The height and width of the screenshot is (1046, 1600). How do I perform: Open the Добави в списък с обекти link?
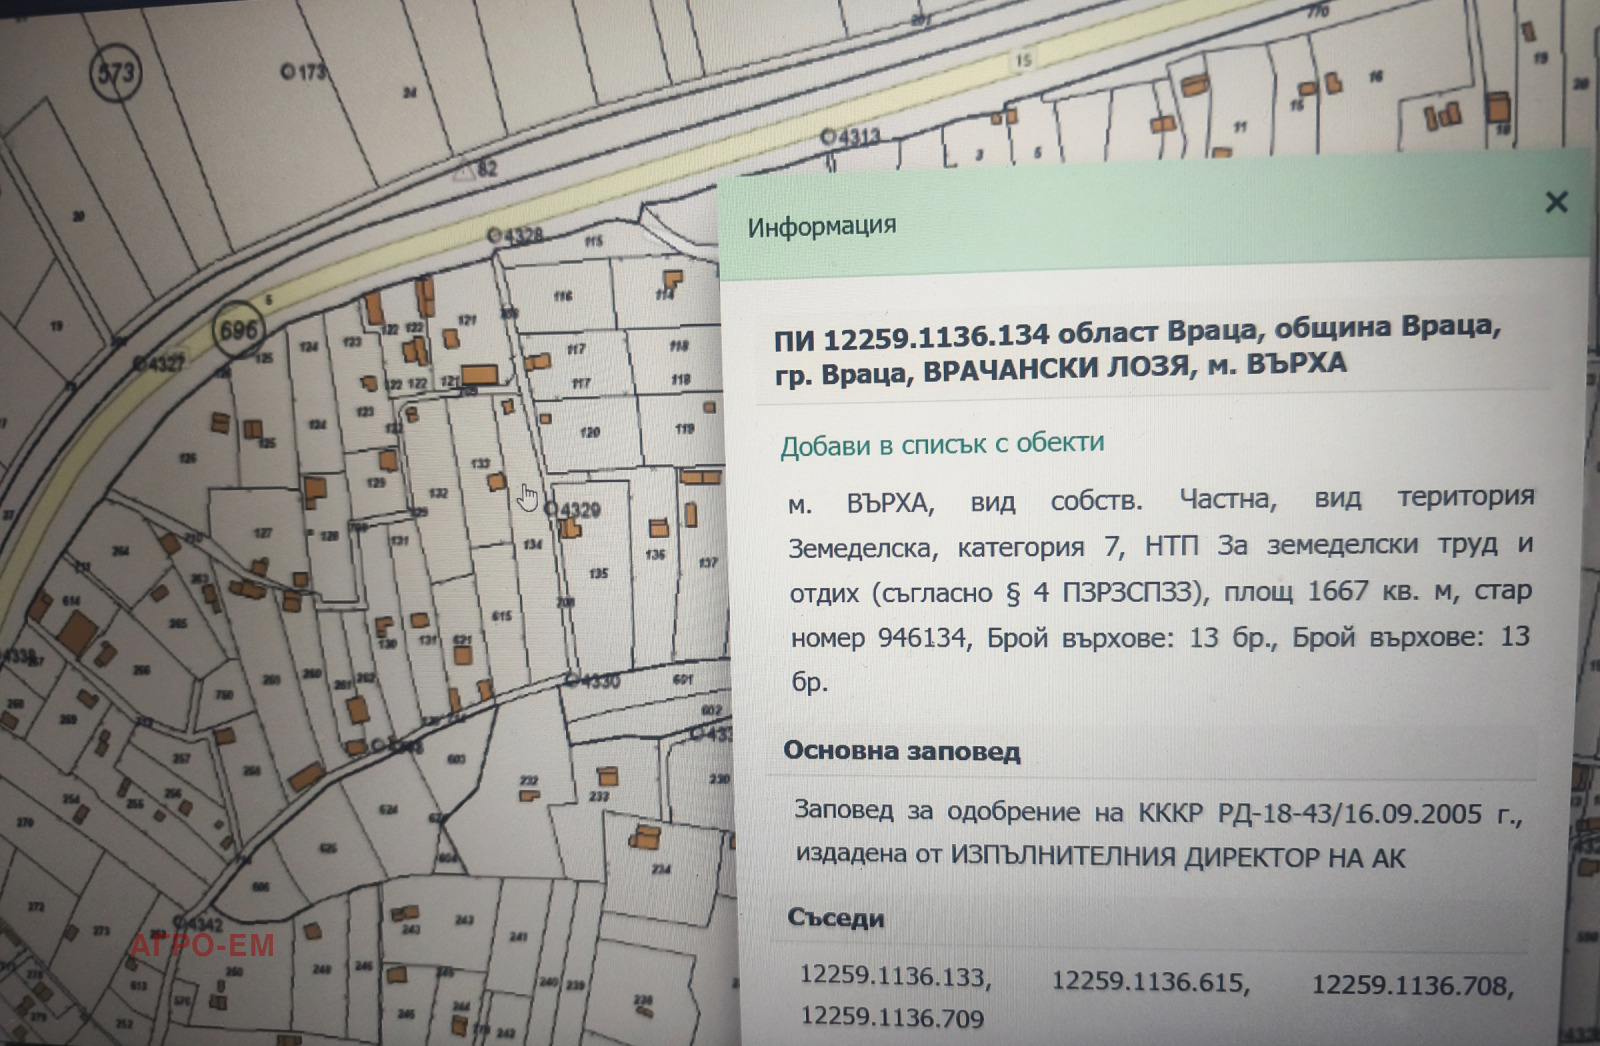[x=943, y=443]
